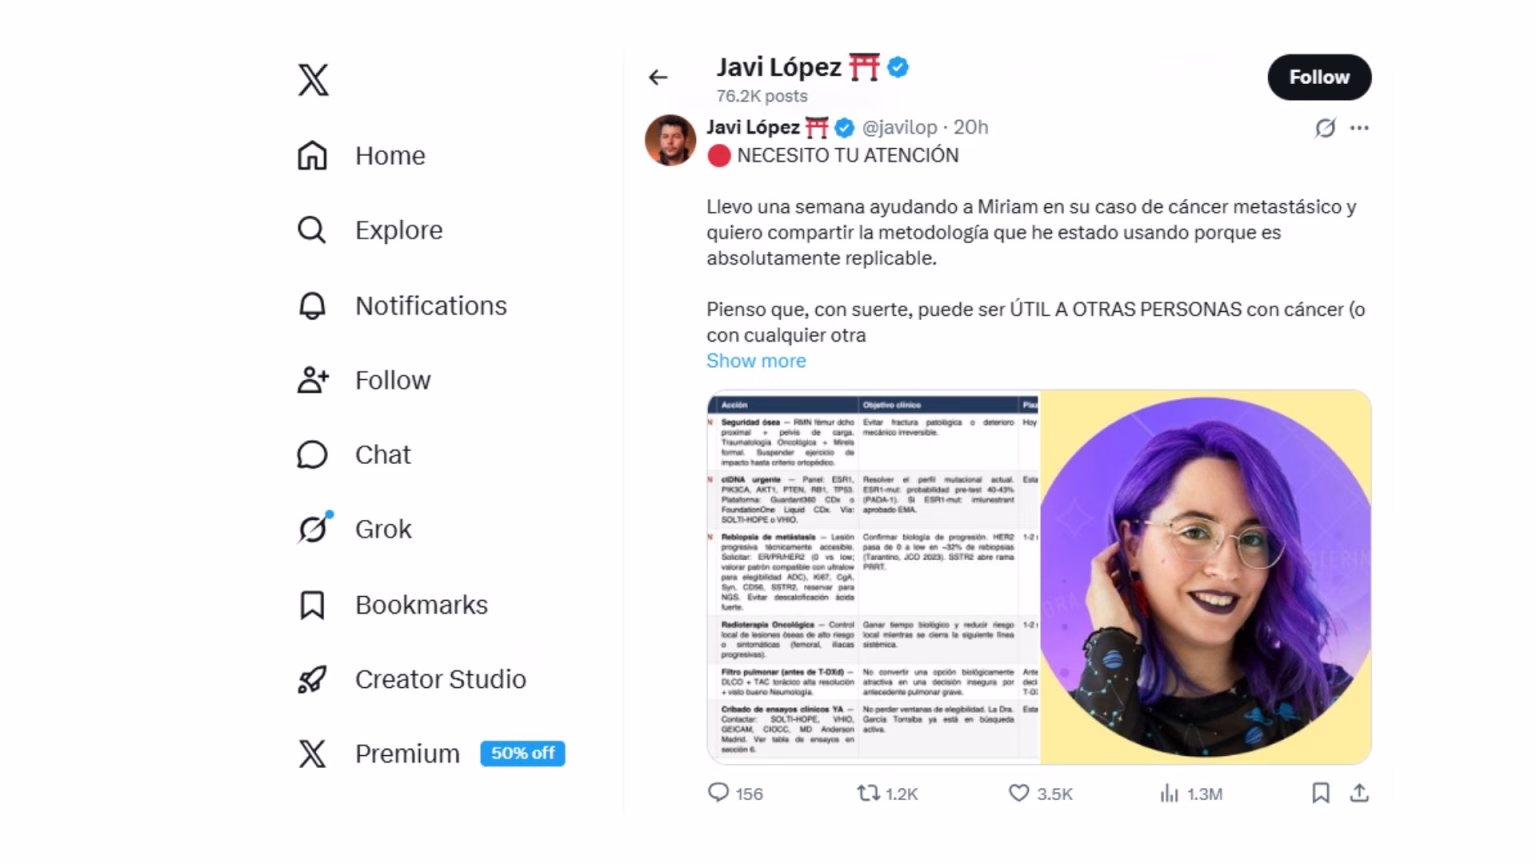
Task: Go back using the arrow
Action: point(658,77)
